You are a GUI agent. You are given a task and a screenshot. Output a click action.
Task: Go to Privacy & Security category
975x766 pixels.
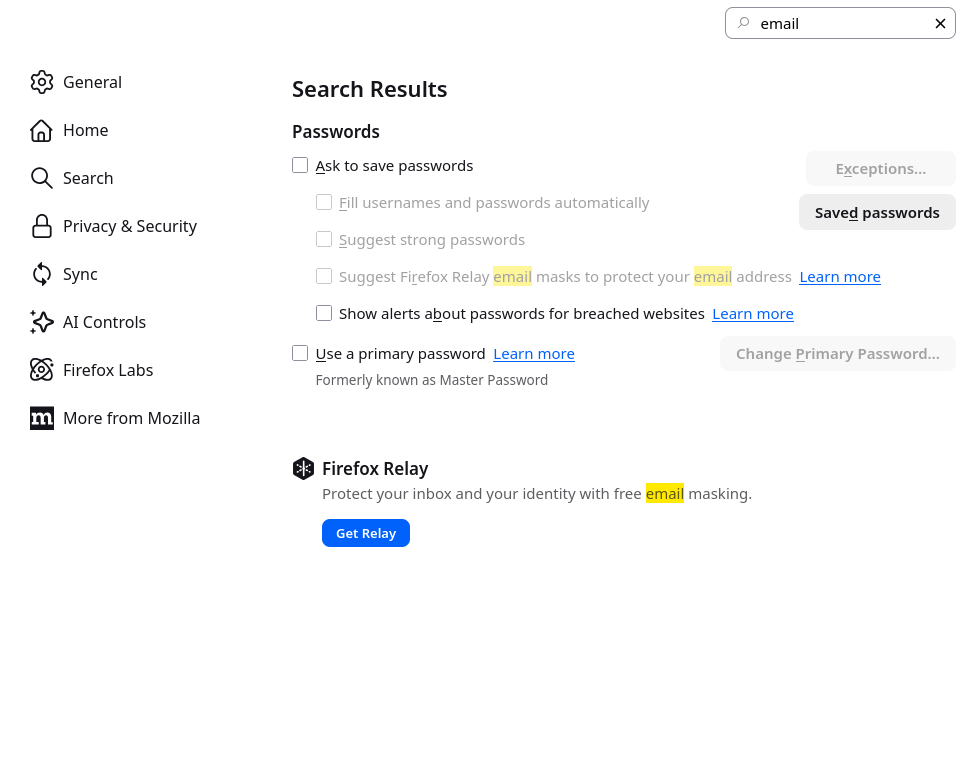pyautogui.click(x=130, y=226)
